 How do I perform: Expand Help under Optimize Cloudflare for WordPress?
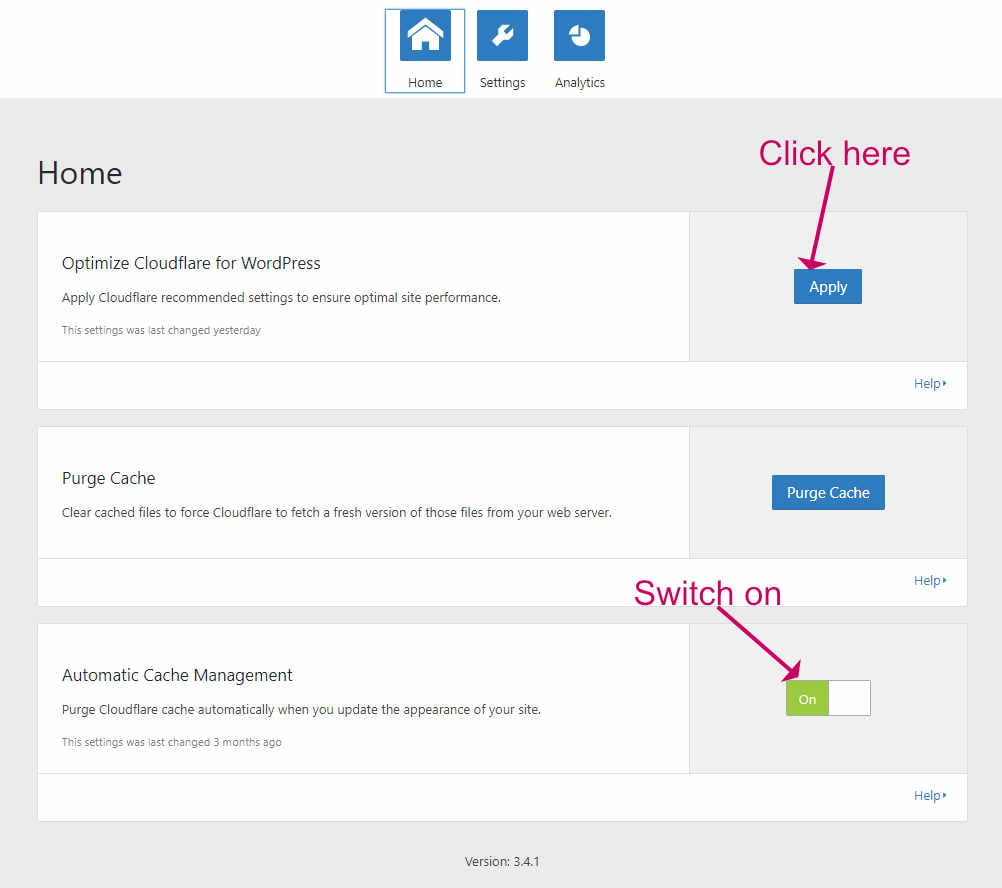pos(930,383)
